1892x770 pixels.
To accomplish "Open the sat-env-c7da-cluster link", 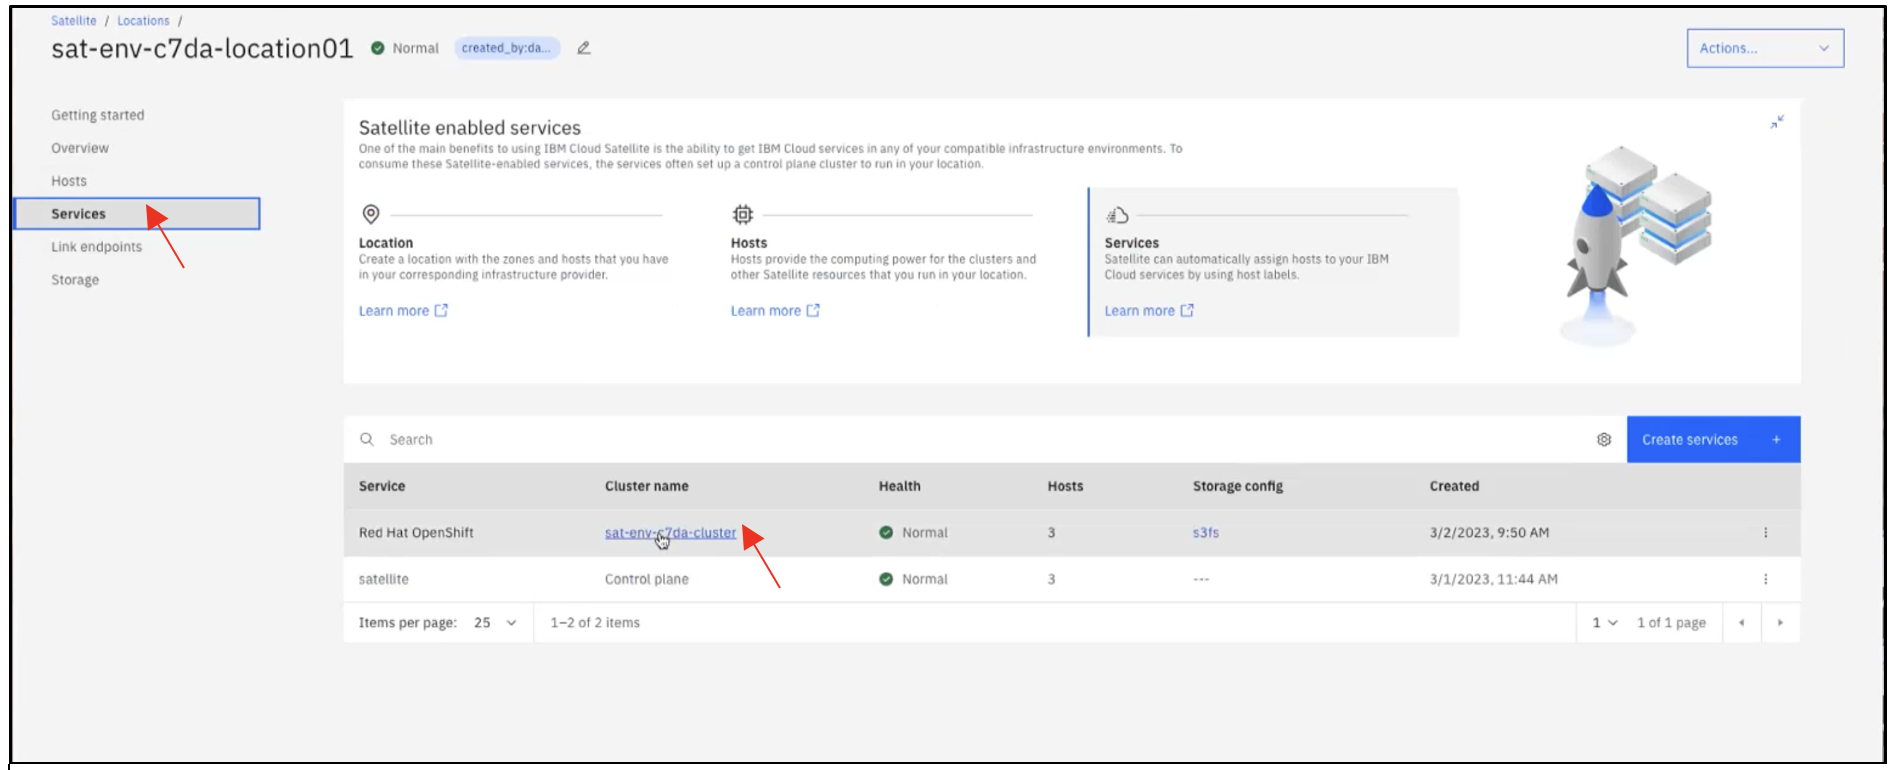I will (x=670, y=533).
